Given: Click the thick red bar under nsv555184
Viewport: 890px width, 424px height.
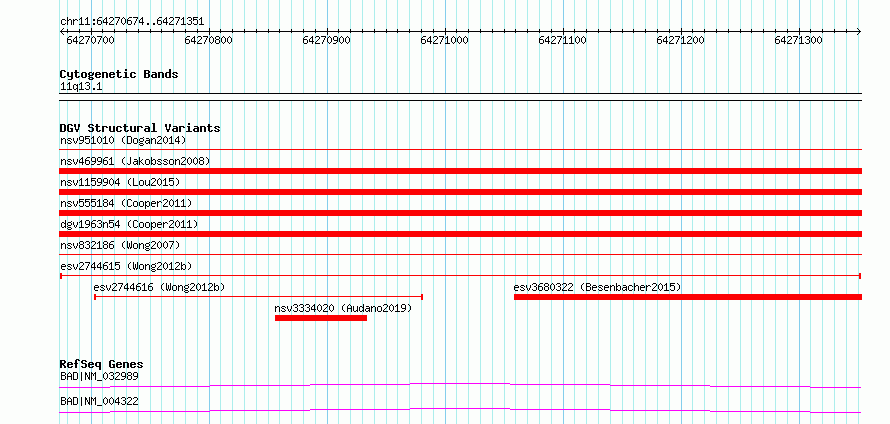Looking at the screenshot, I should pyautogui.click(x=460, y=213).
